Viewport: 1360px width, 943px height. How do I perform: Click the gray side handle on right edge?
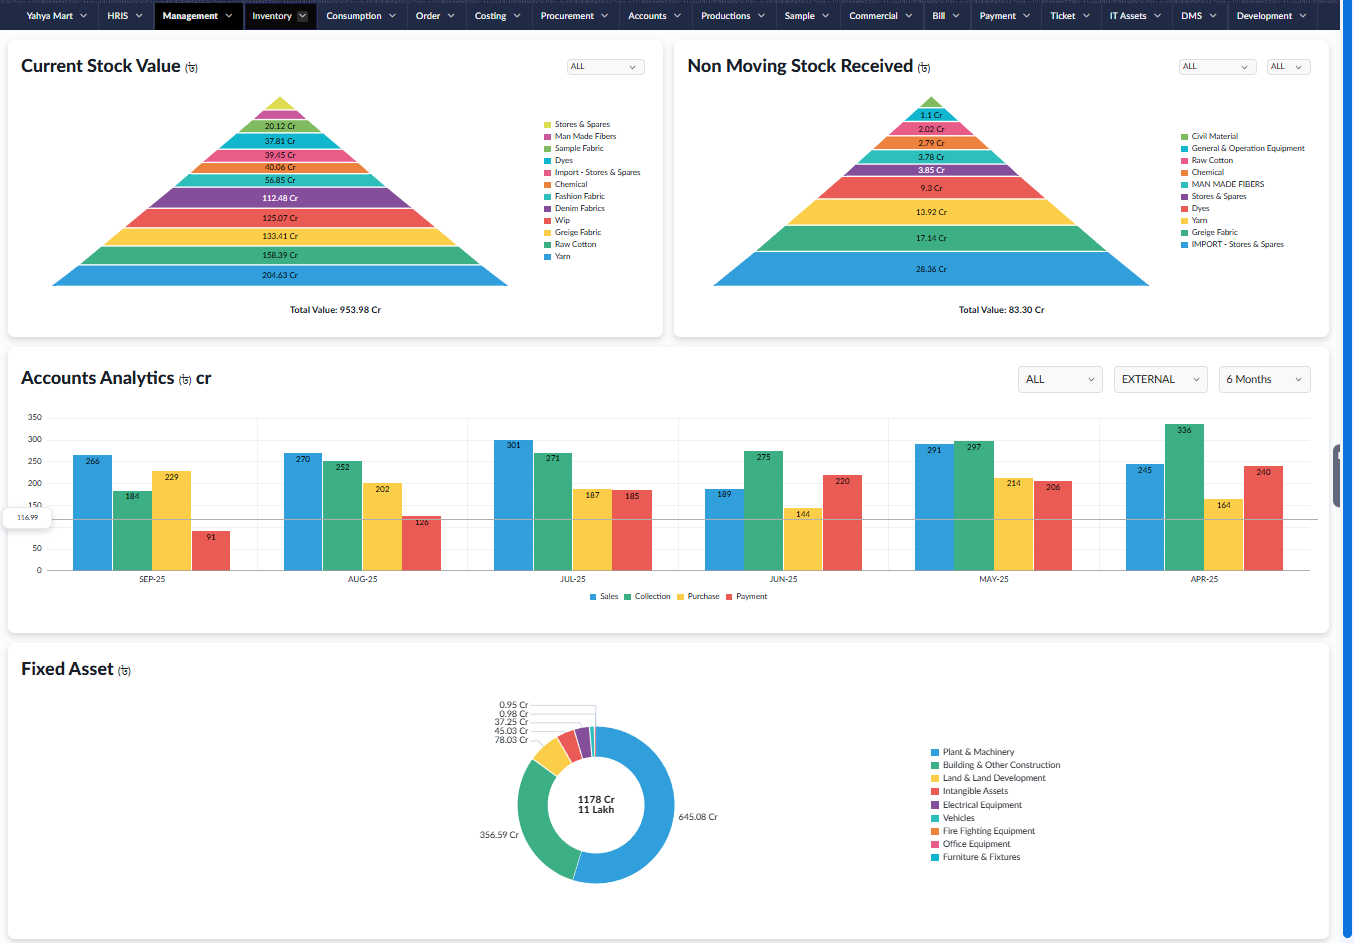(x=1337, y=477)
